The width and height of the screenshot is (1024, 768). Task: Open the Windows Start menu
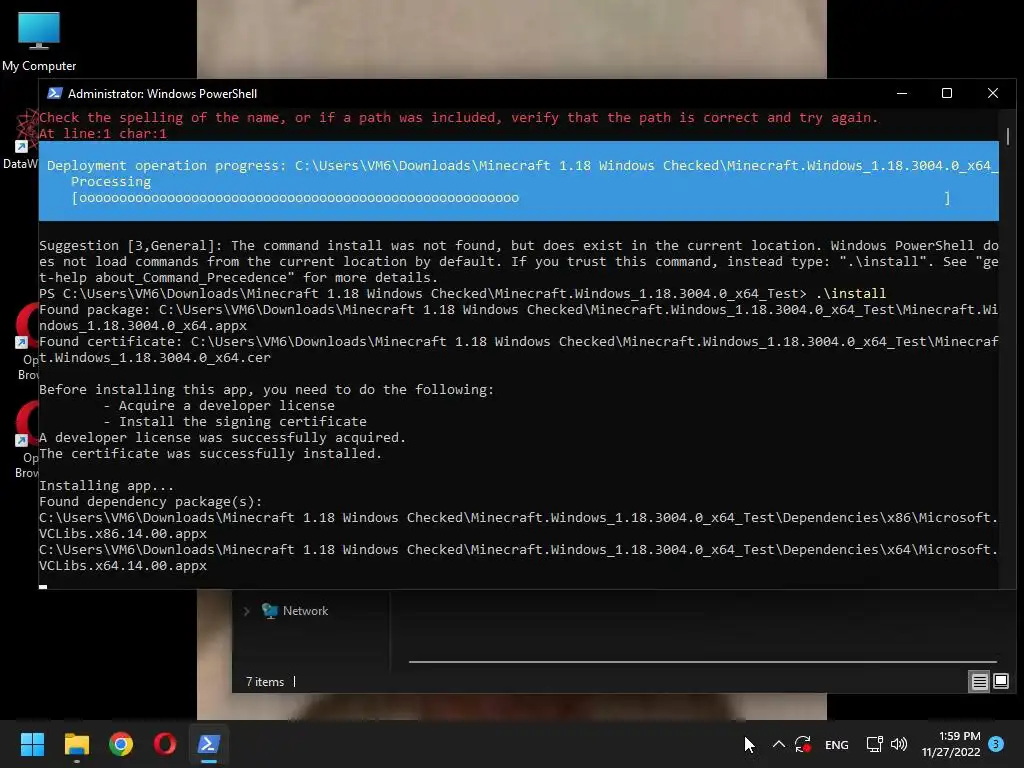pos(32,744)
